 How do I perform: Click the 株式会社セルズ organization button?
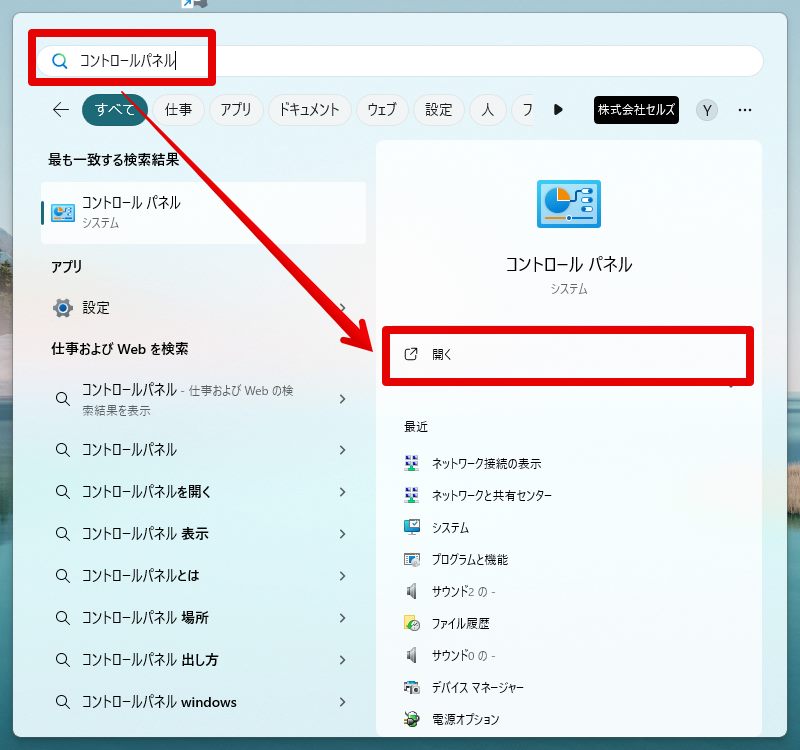(636, 110)
